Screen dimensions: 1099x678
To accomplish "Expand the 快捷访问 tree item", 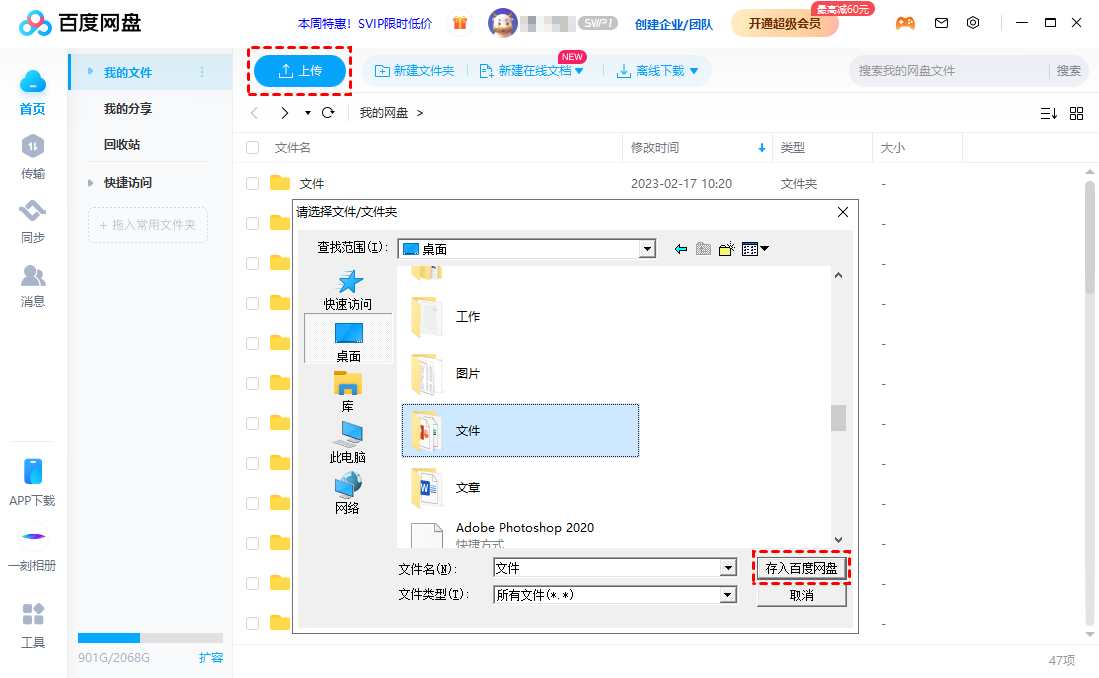I will click(90, 183).
